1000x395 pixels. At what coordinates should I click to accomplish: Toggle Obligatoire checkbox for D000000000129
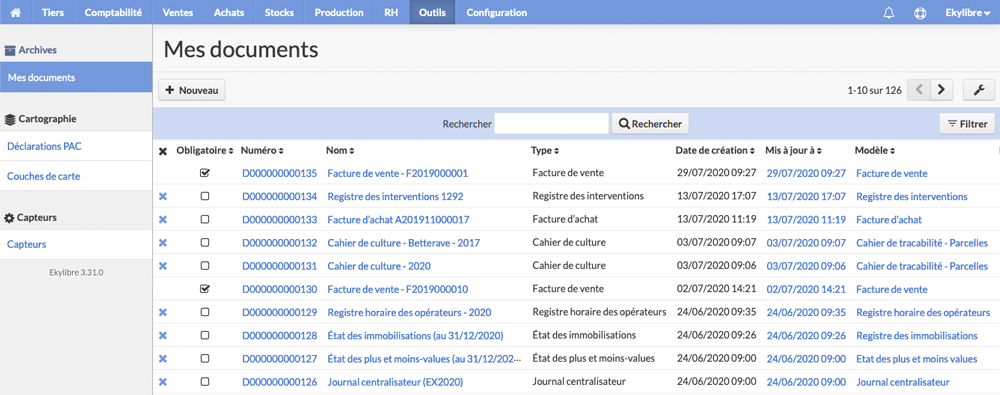tap(205, 313)
